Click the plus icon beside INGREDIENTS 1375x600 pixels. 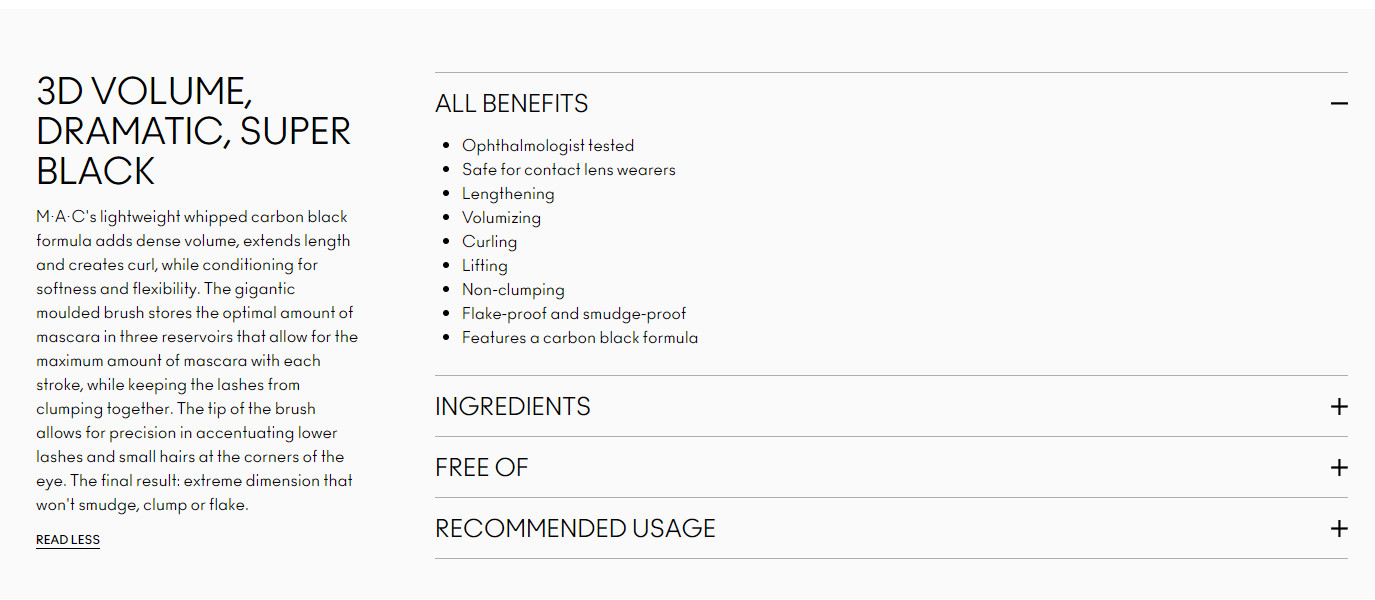pos(1339,407)
